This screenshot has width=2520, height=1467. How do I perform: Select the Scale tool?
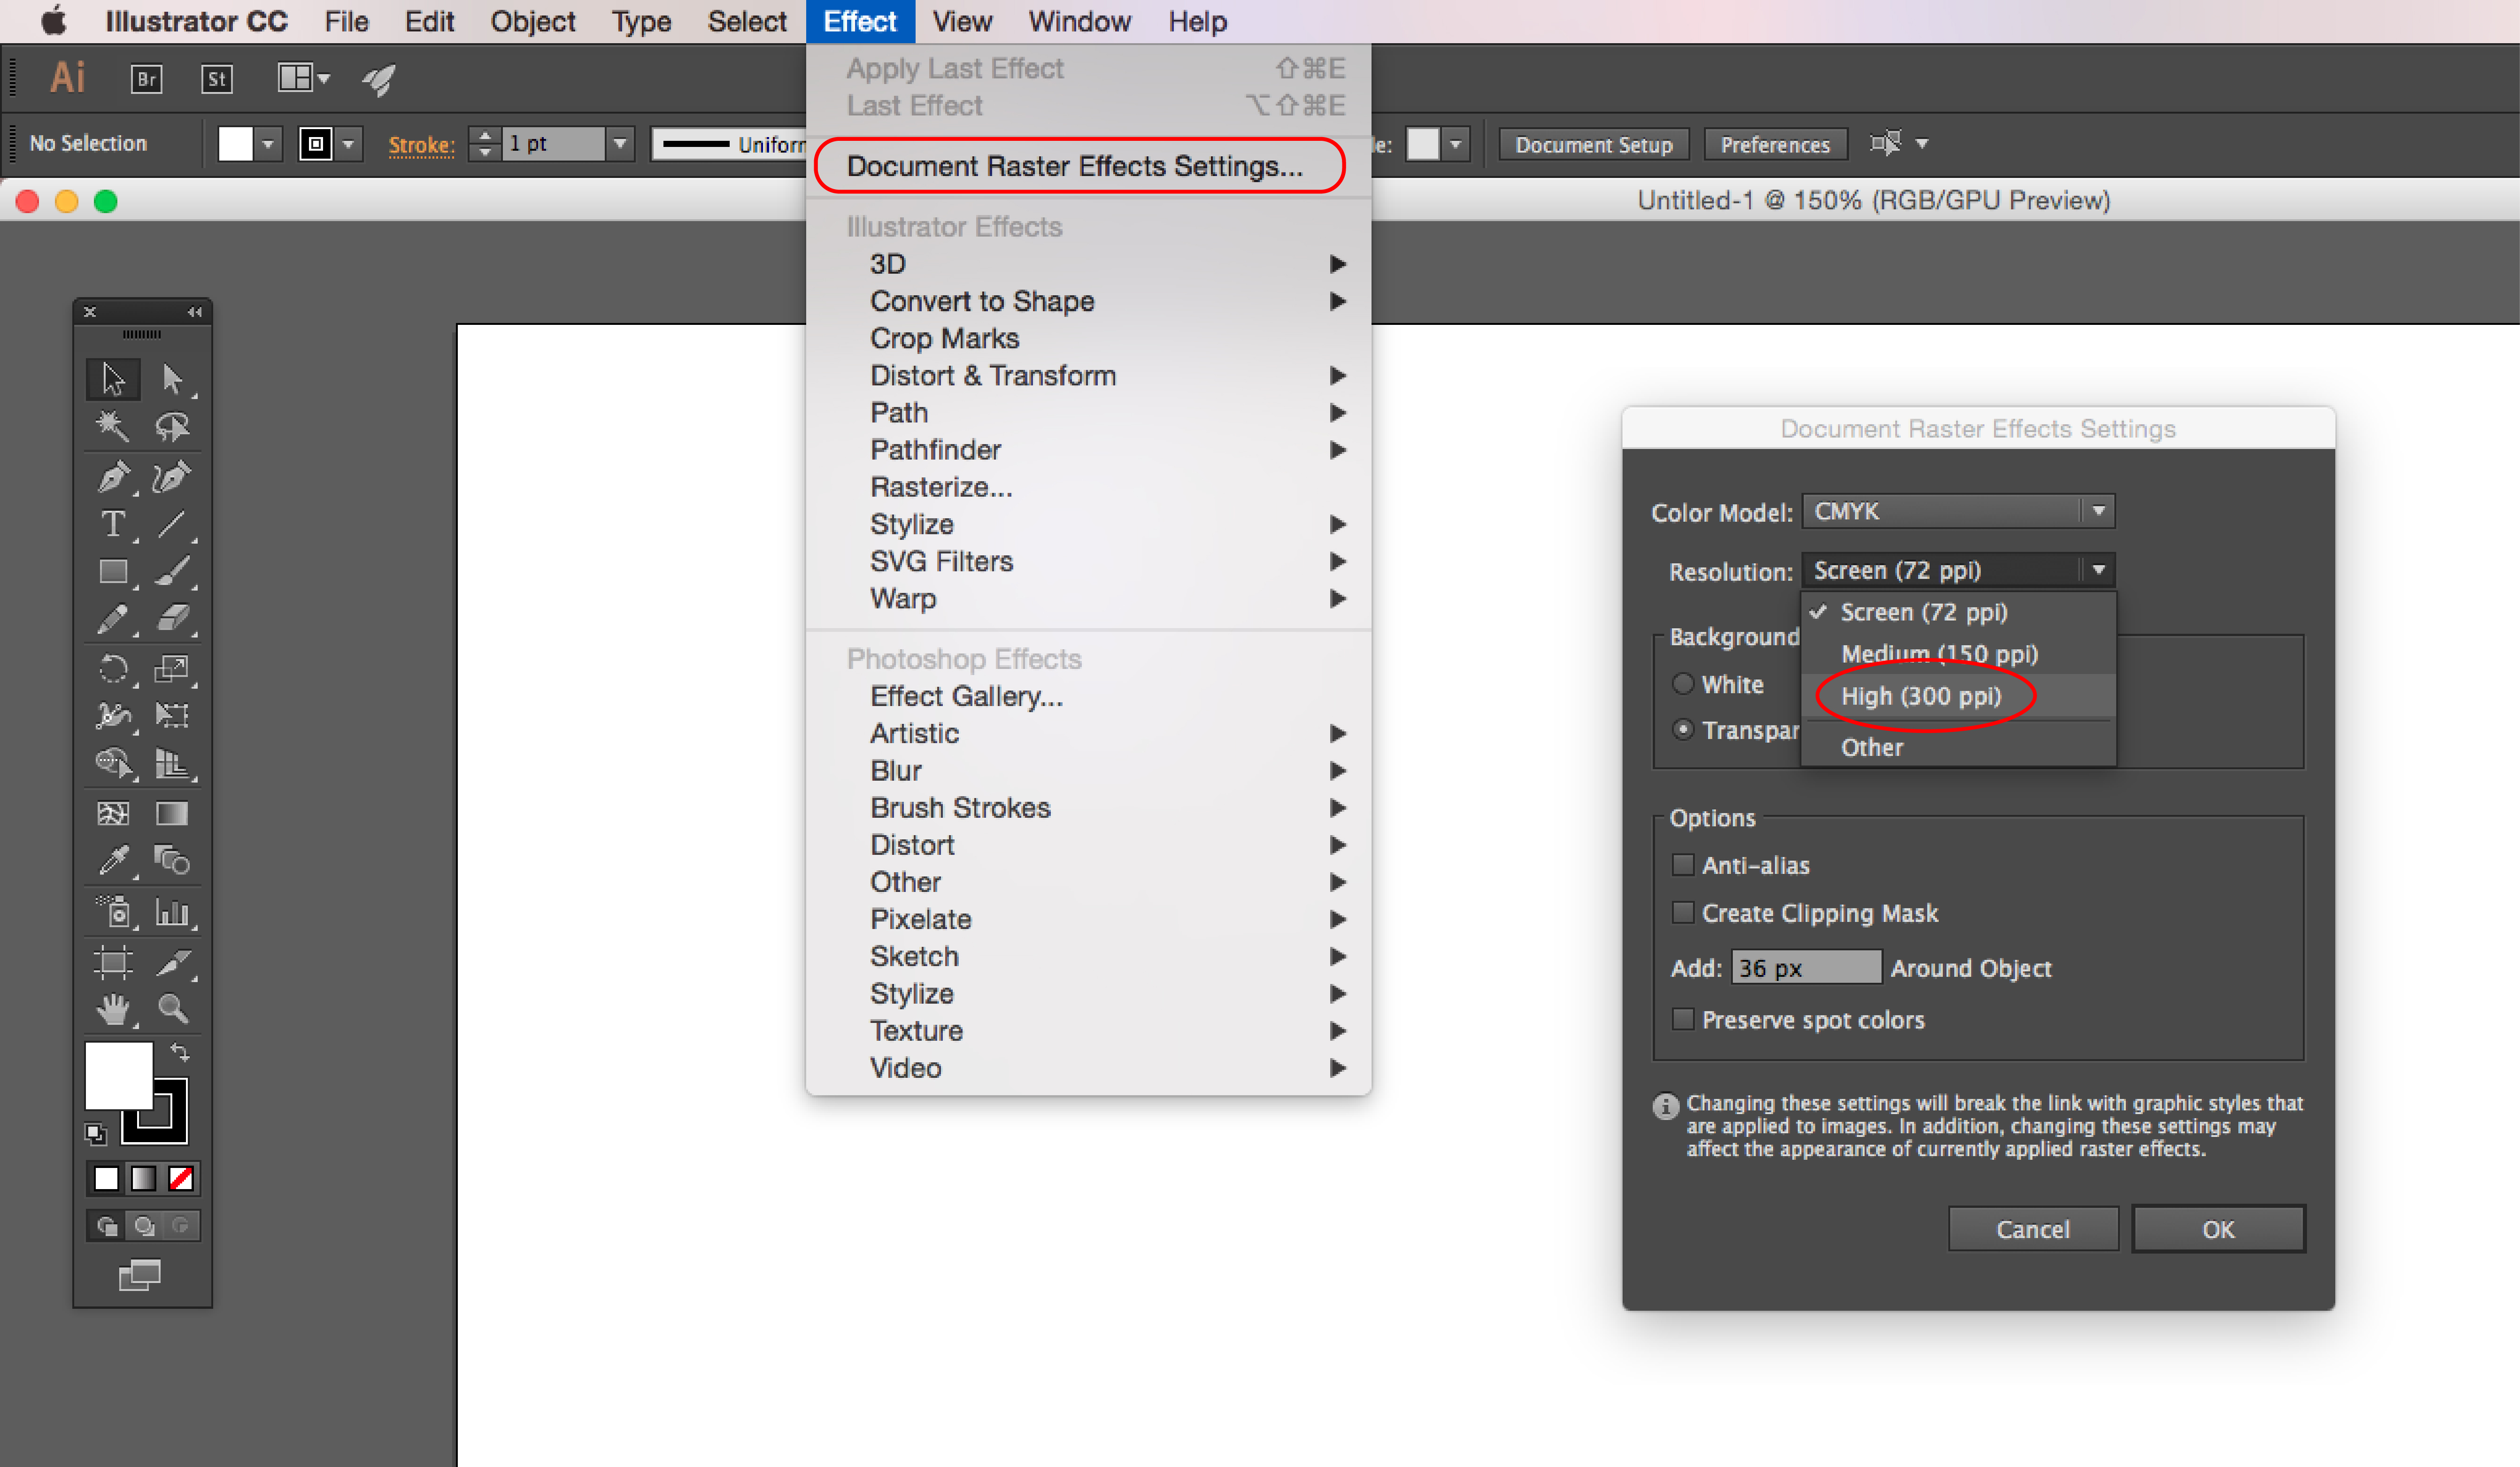pos(172,668)
